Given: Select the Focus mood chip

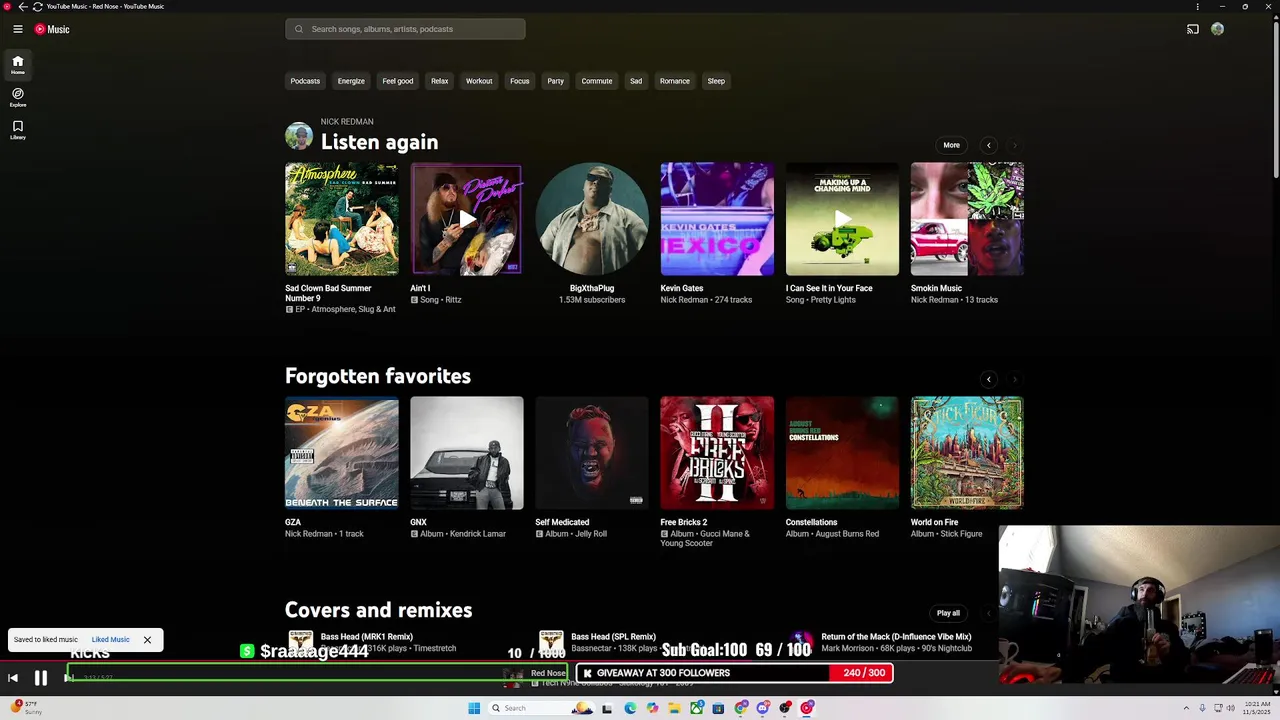Looking at the screenshot, I should click(520, 81).
